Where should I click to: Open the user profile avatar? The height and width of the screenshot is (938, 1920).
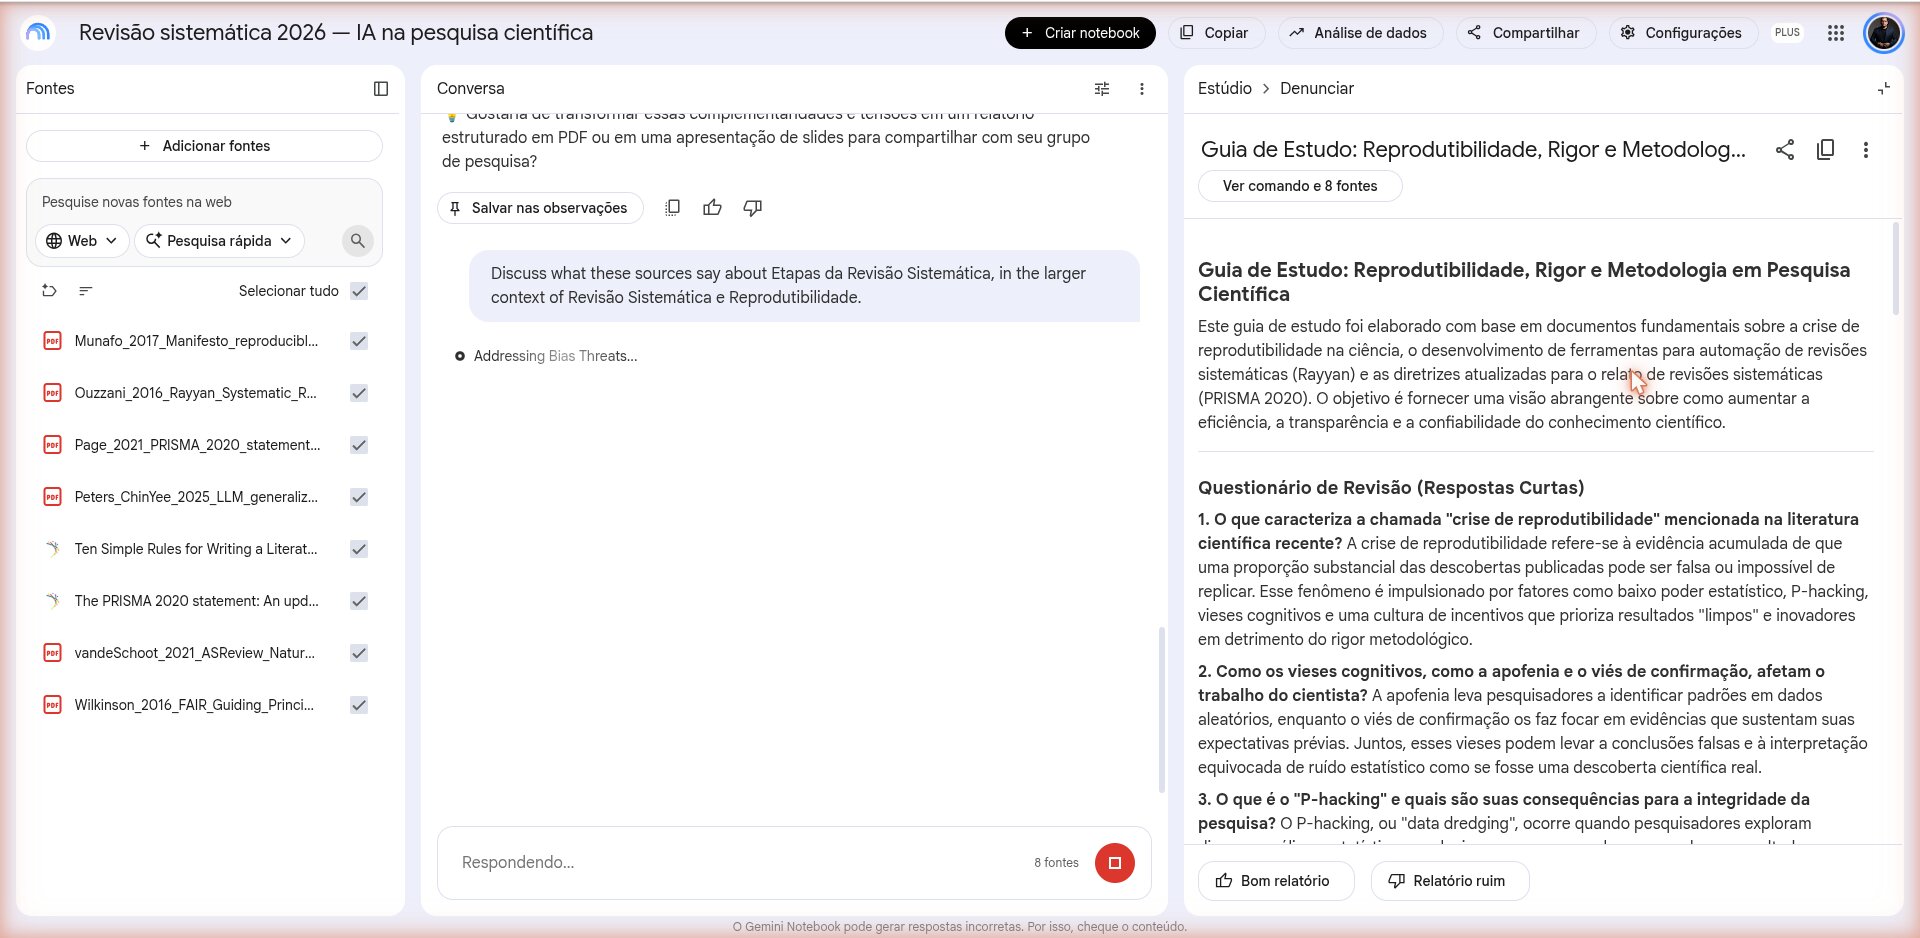pyautogui.click(x=1884, y=33)
